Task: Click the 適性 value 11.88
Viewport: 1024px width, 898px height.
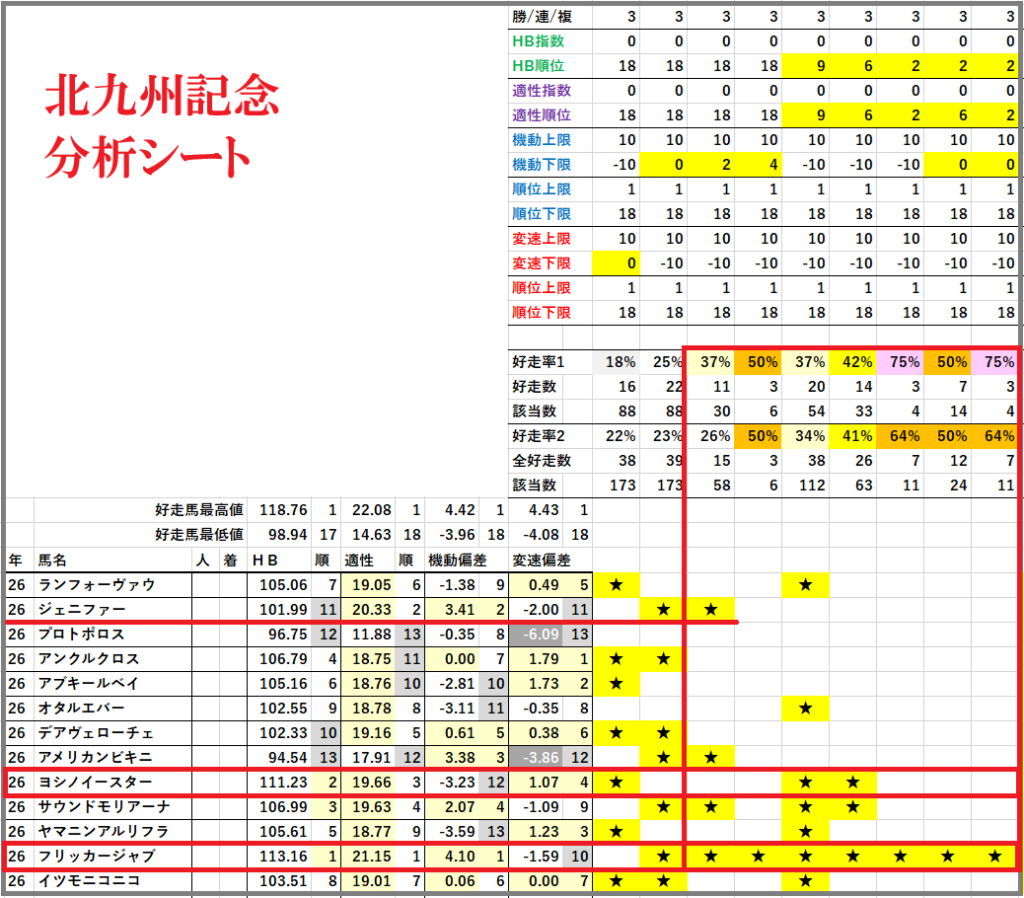Action: 372,634
